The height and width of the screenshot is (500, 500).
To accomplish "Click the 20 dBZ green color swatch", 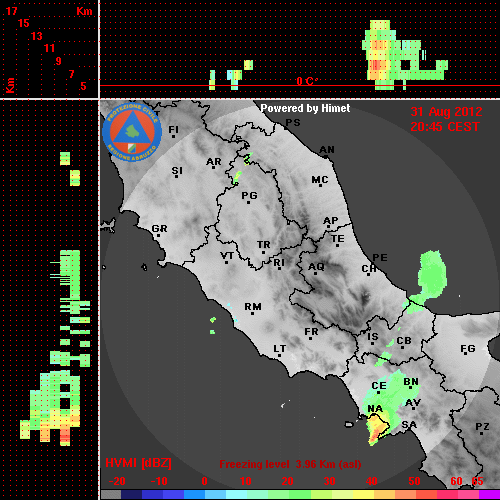I will 279,495.
